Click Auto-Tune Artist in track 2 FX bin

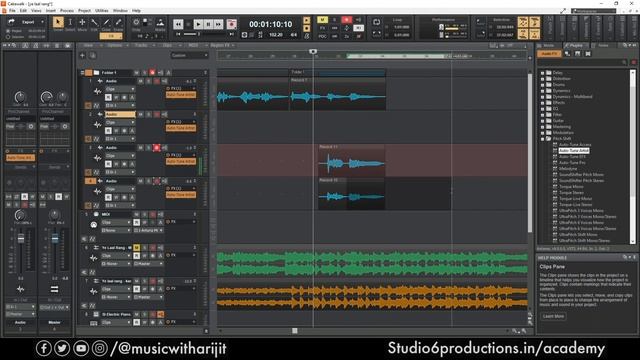(181, 128)
